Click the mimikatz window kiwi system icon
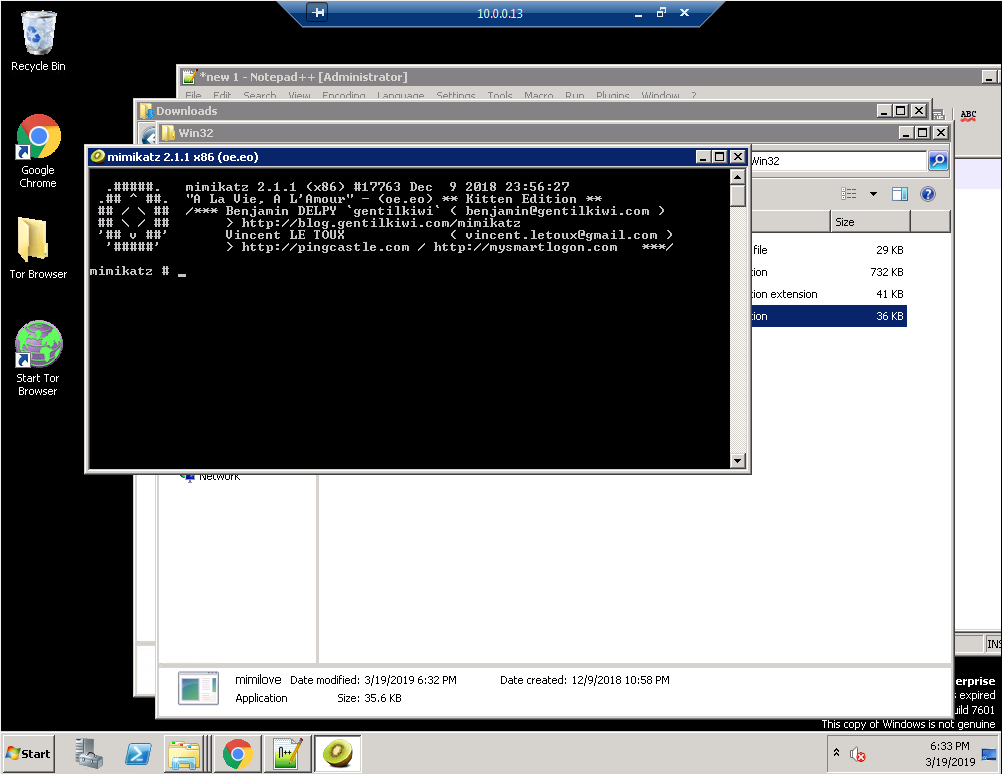The height and width of the screenshot is (774, 1002). click(x=97, y=157)
